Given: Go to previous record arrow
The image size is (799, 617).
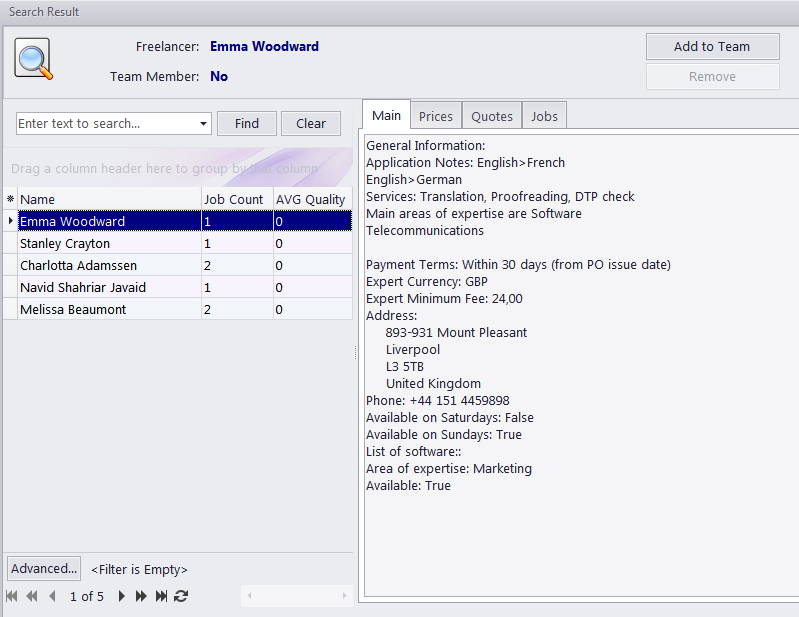Looking at the screenshot, I should click(x=52, y=596).
